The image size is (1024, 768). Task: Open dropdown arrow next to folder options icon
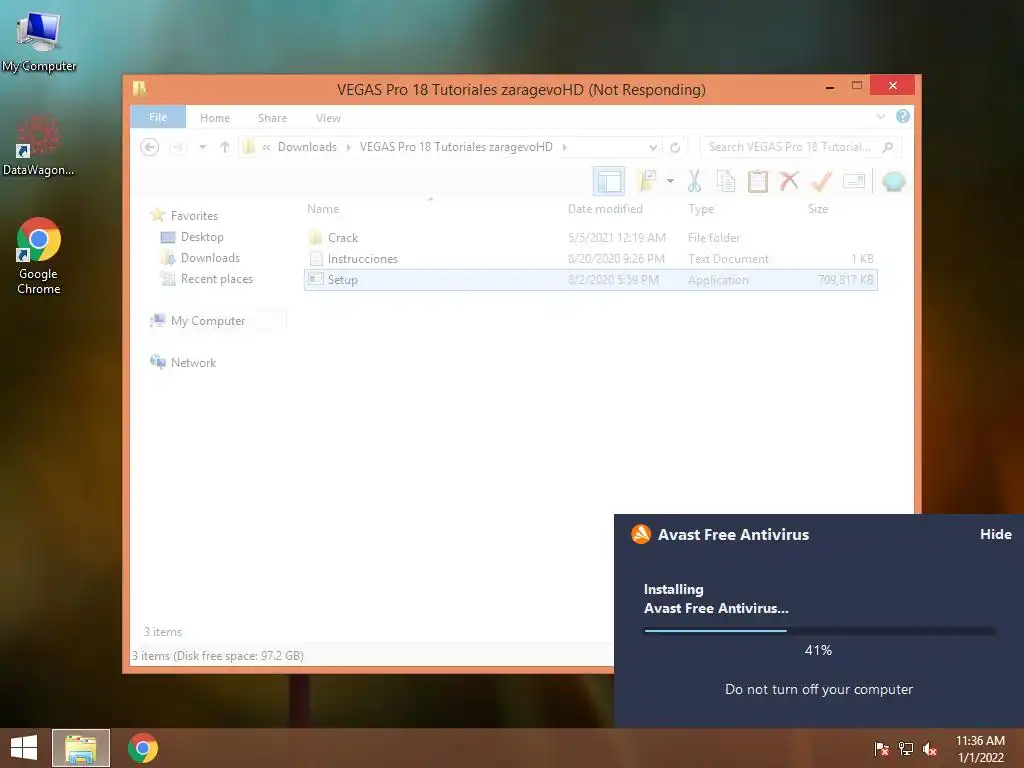tap(670, 181)
